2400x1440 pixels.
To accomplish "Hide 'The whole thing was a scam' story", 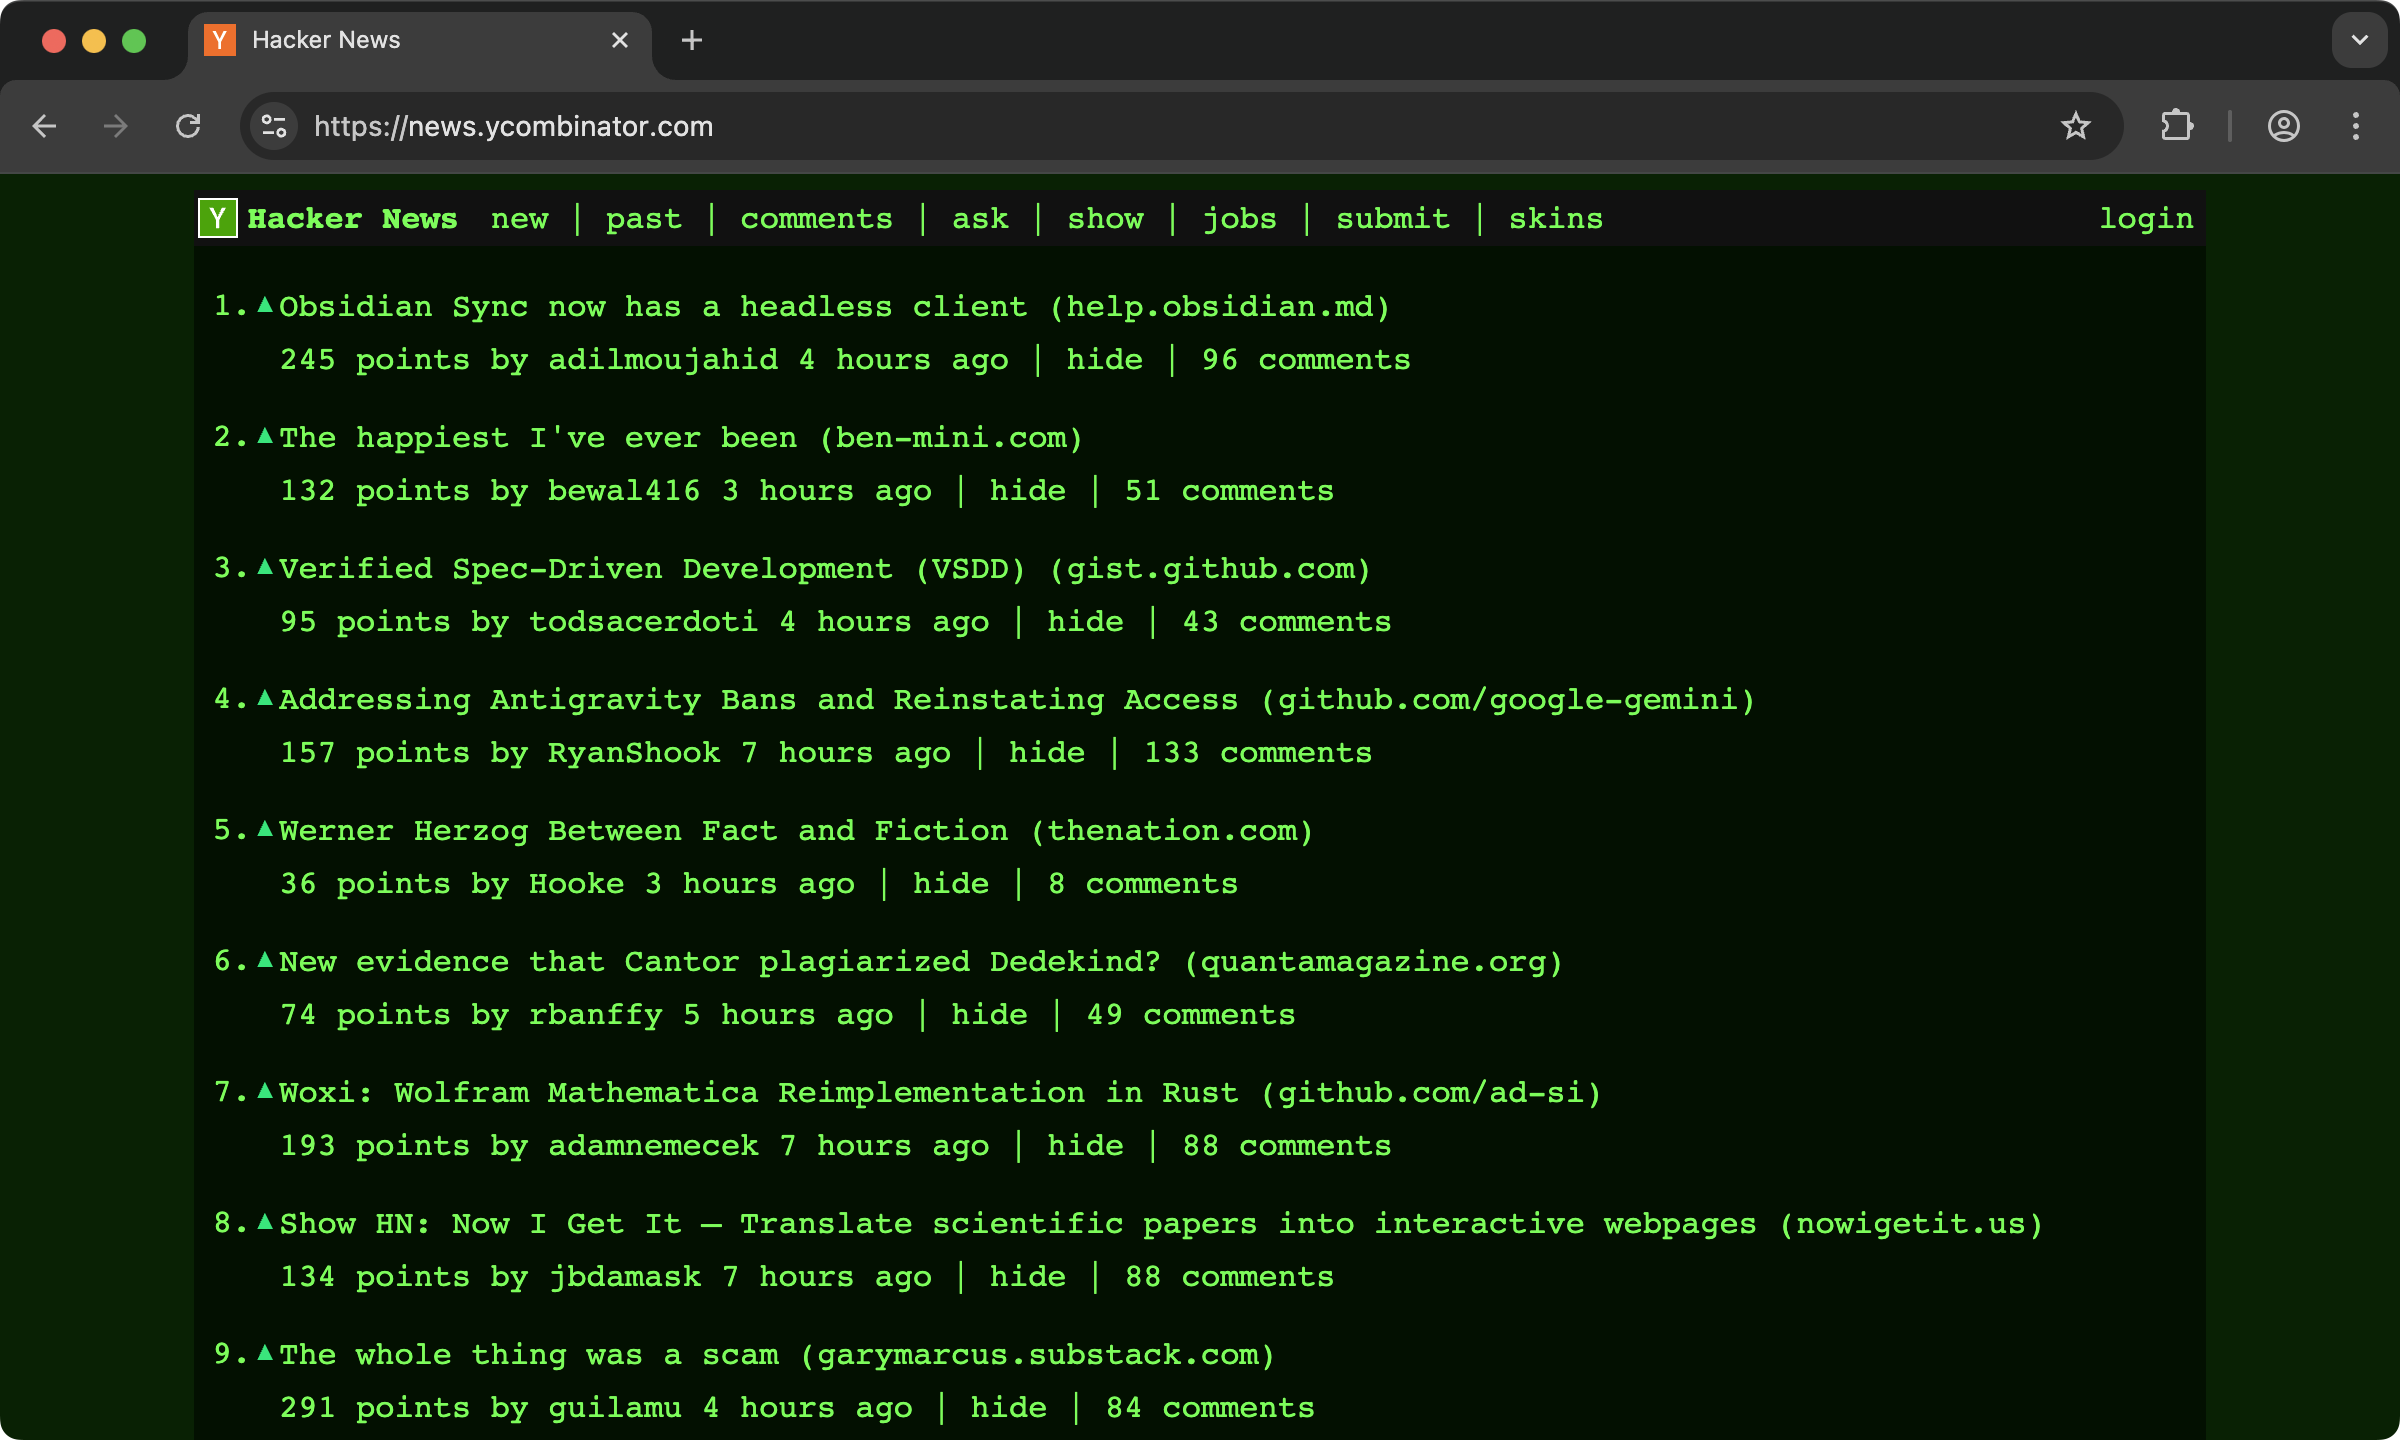I will 1008,1408.
